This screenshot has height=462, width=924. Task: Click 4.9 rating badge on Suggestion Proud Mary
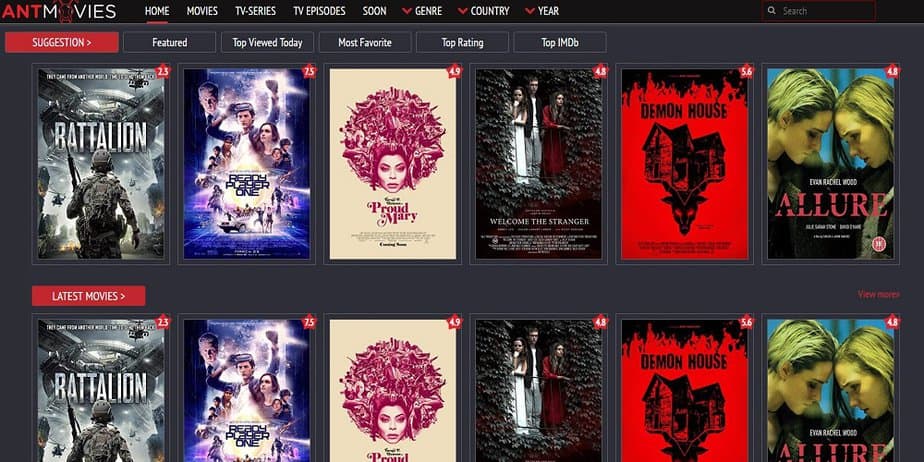[454, 72]
